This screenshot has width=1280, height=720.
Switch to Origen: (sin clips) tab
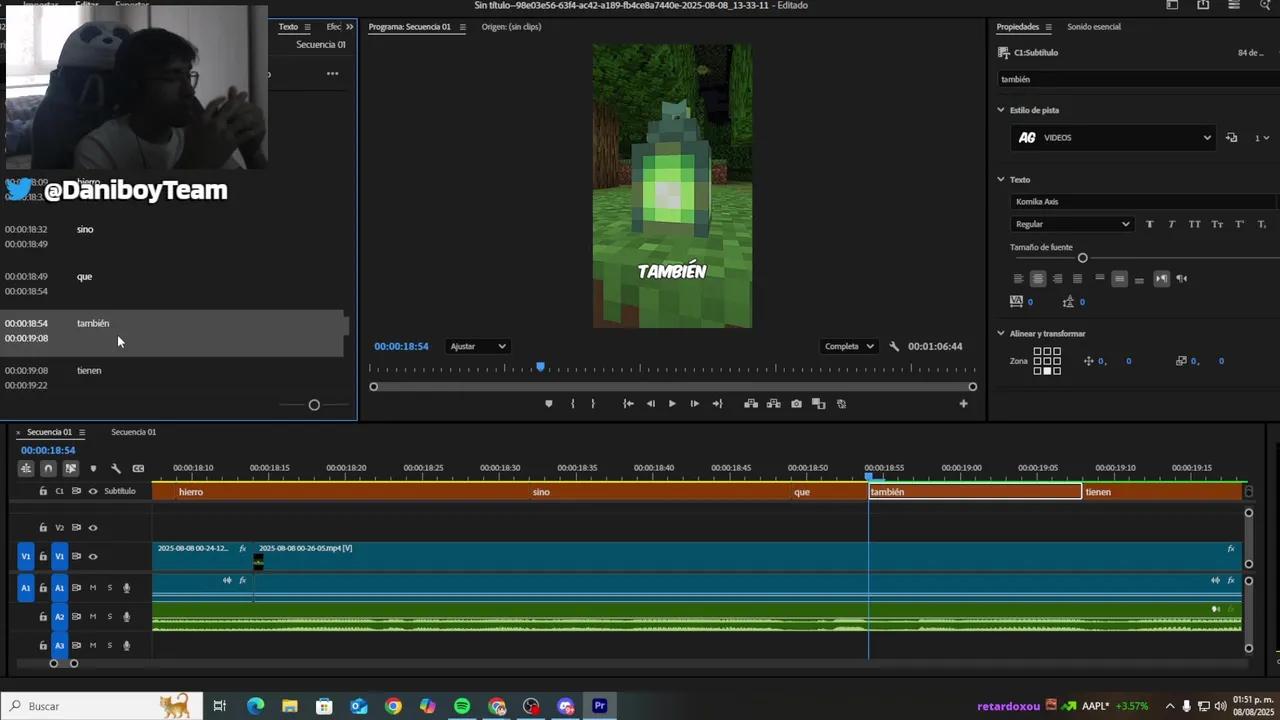tap(511, 27)
